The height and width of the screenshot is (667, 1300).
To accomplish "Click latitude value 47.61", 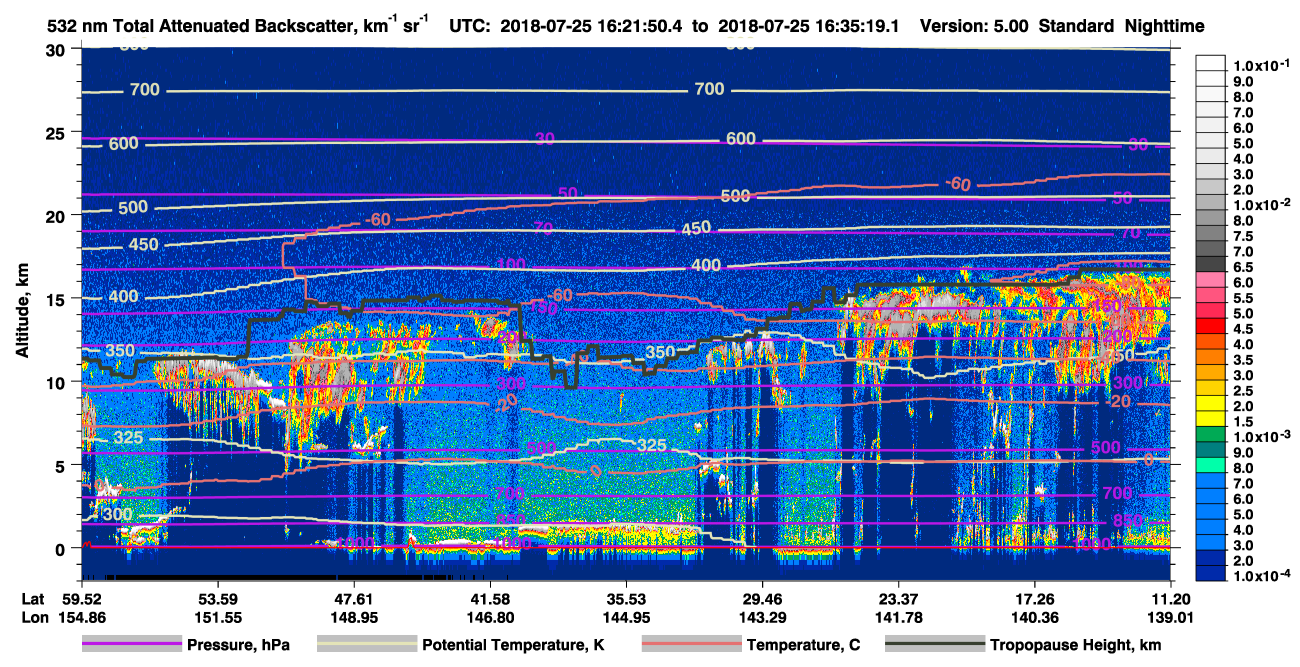I will tap(354, 598).
